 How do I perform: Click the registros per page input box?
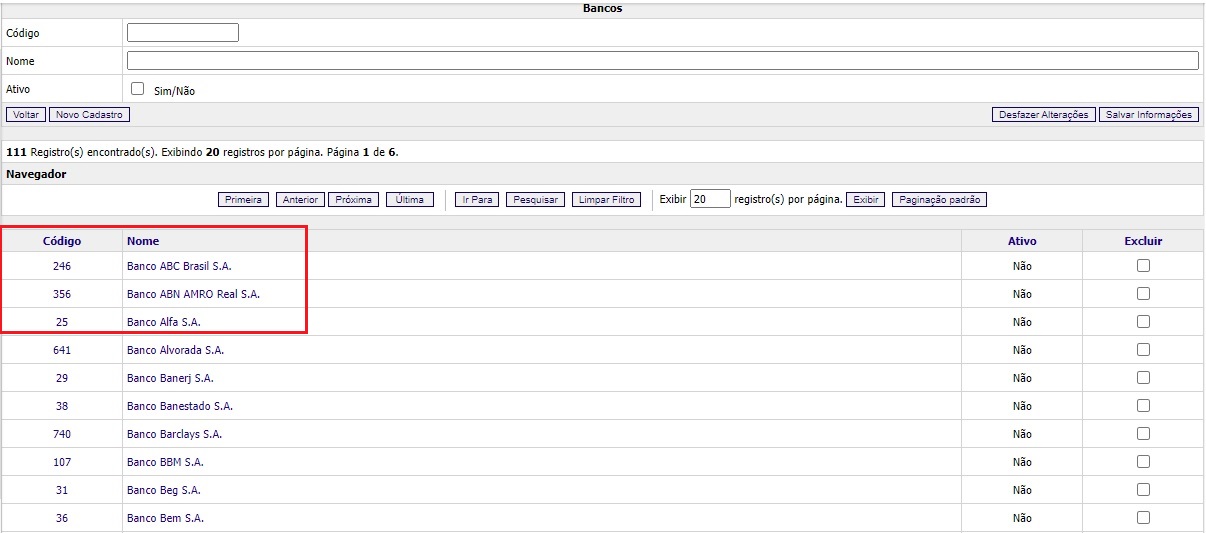710,199
